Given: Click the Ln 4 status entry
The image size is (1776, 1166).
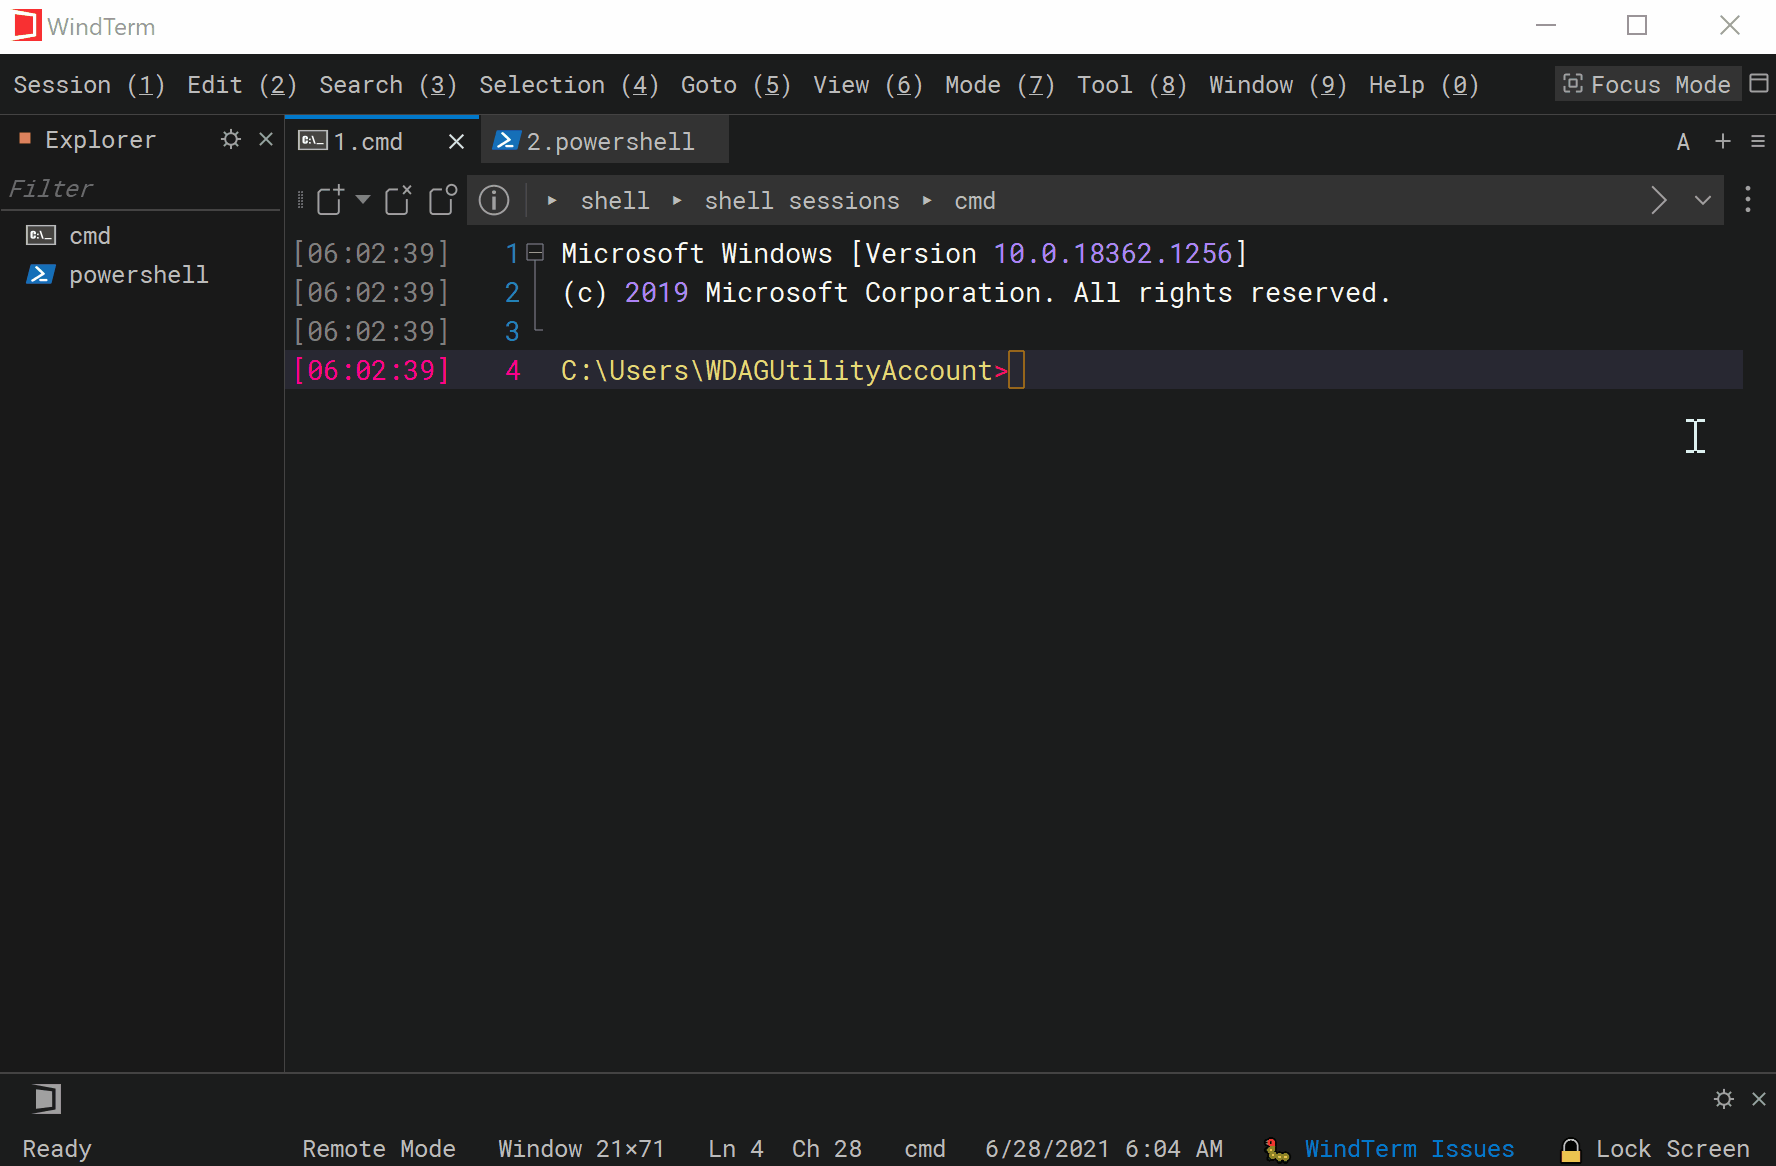Looking at the screenshot, I should pos(736,1149).
